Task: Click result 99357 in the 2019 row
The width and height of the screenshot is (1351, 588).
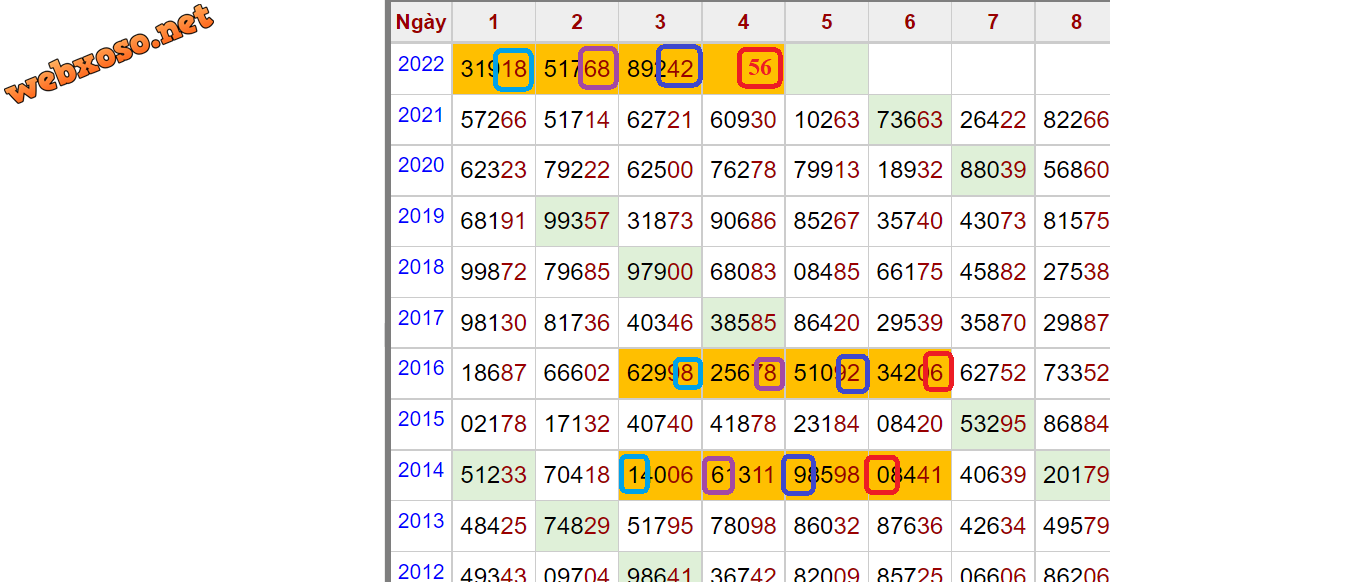Action: 576,222
